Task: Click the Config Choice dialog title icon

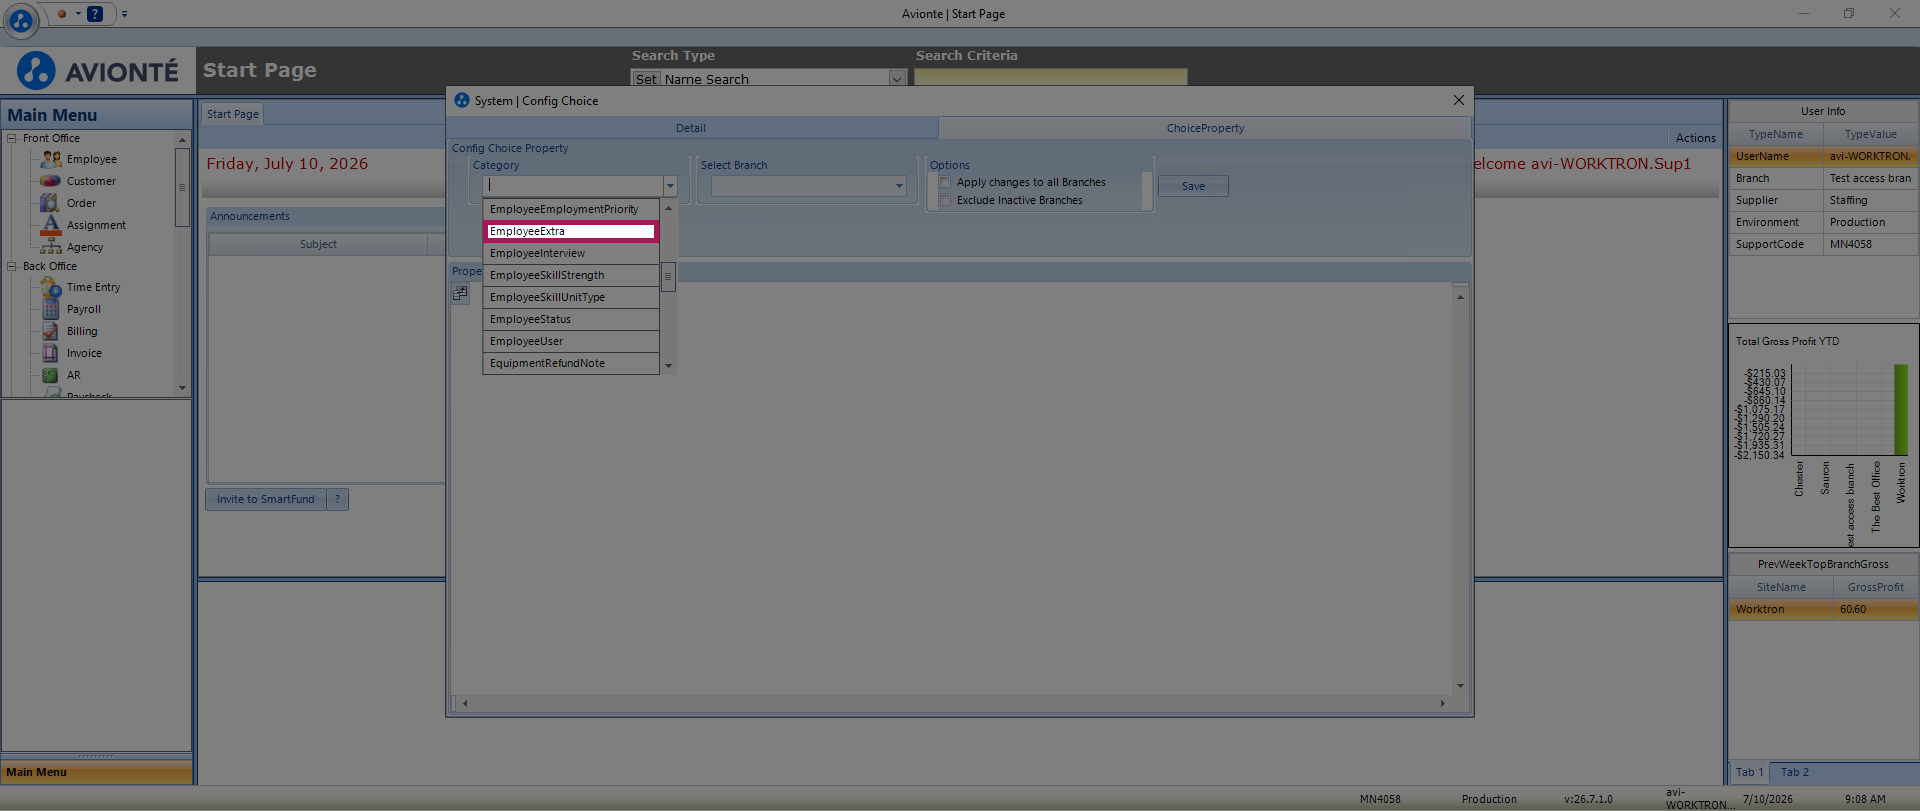Action: (462, 100)
